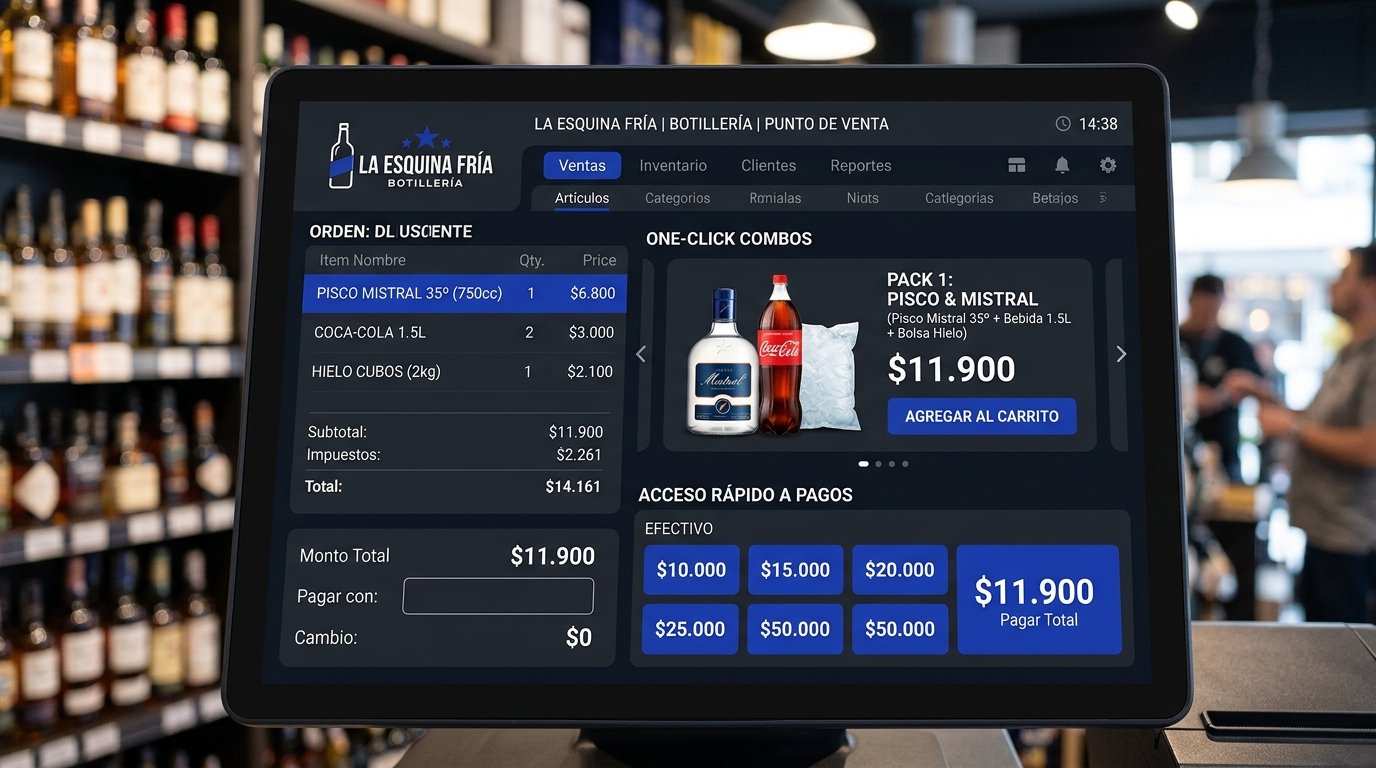
Task: Select the HIELO CUBOS (2kg) order row
Action: tap(464, 372)
